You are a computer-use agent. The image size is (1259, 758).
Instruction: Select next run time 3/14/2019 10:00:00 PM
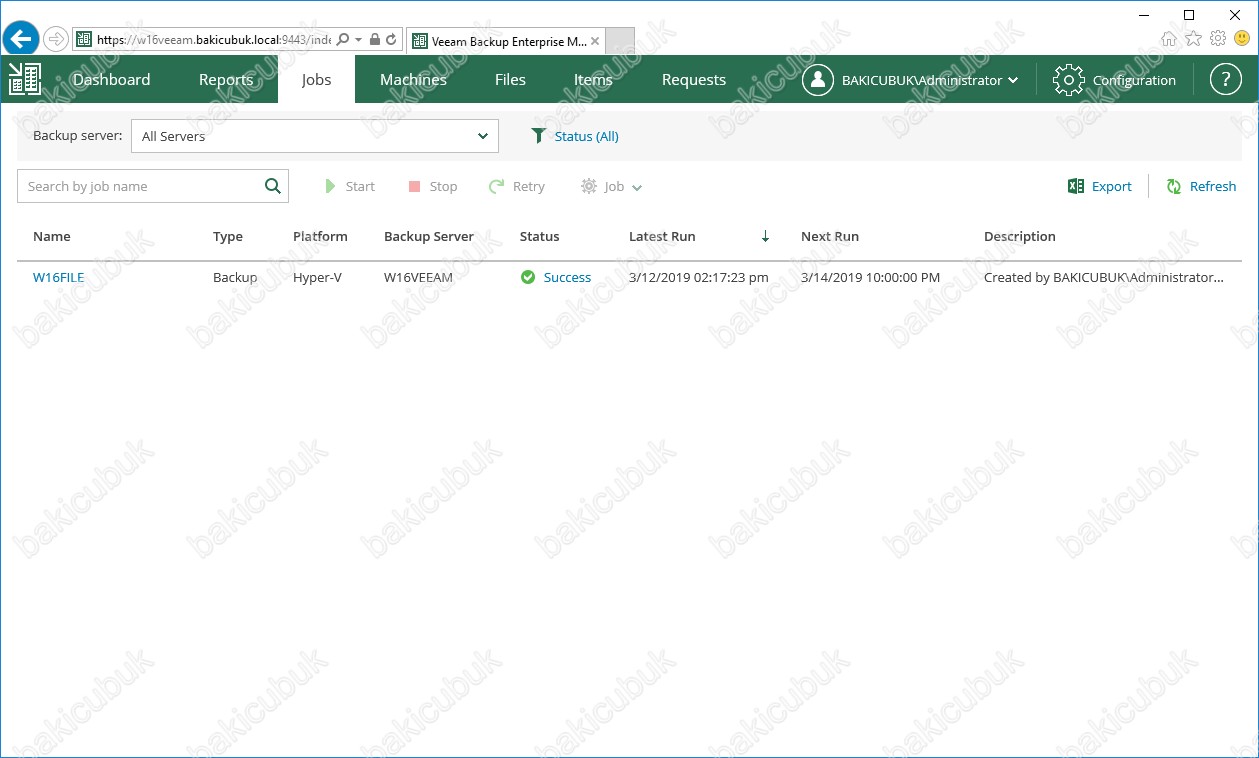(x=871, y=278)
